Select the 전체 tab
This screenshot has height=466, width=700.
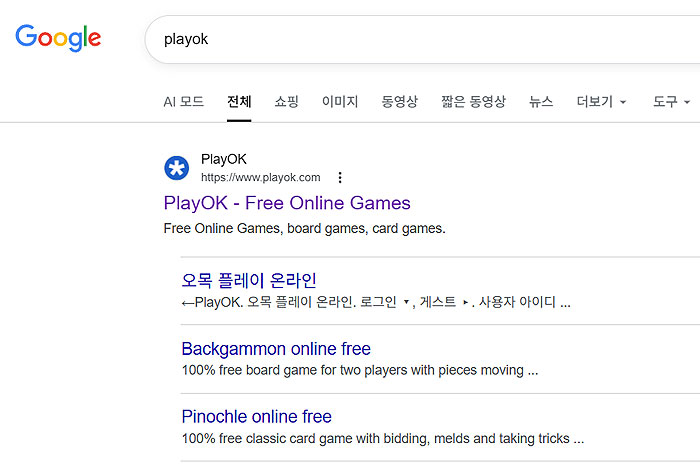pos(239,102)
